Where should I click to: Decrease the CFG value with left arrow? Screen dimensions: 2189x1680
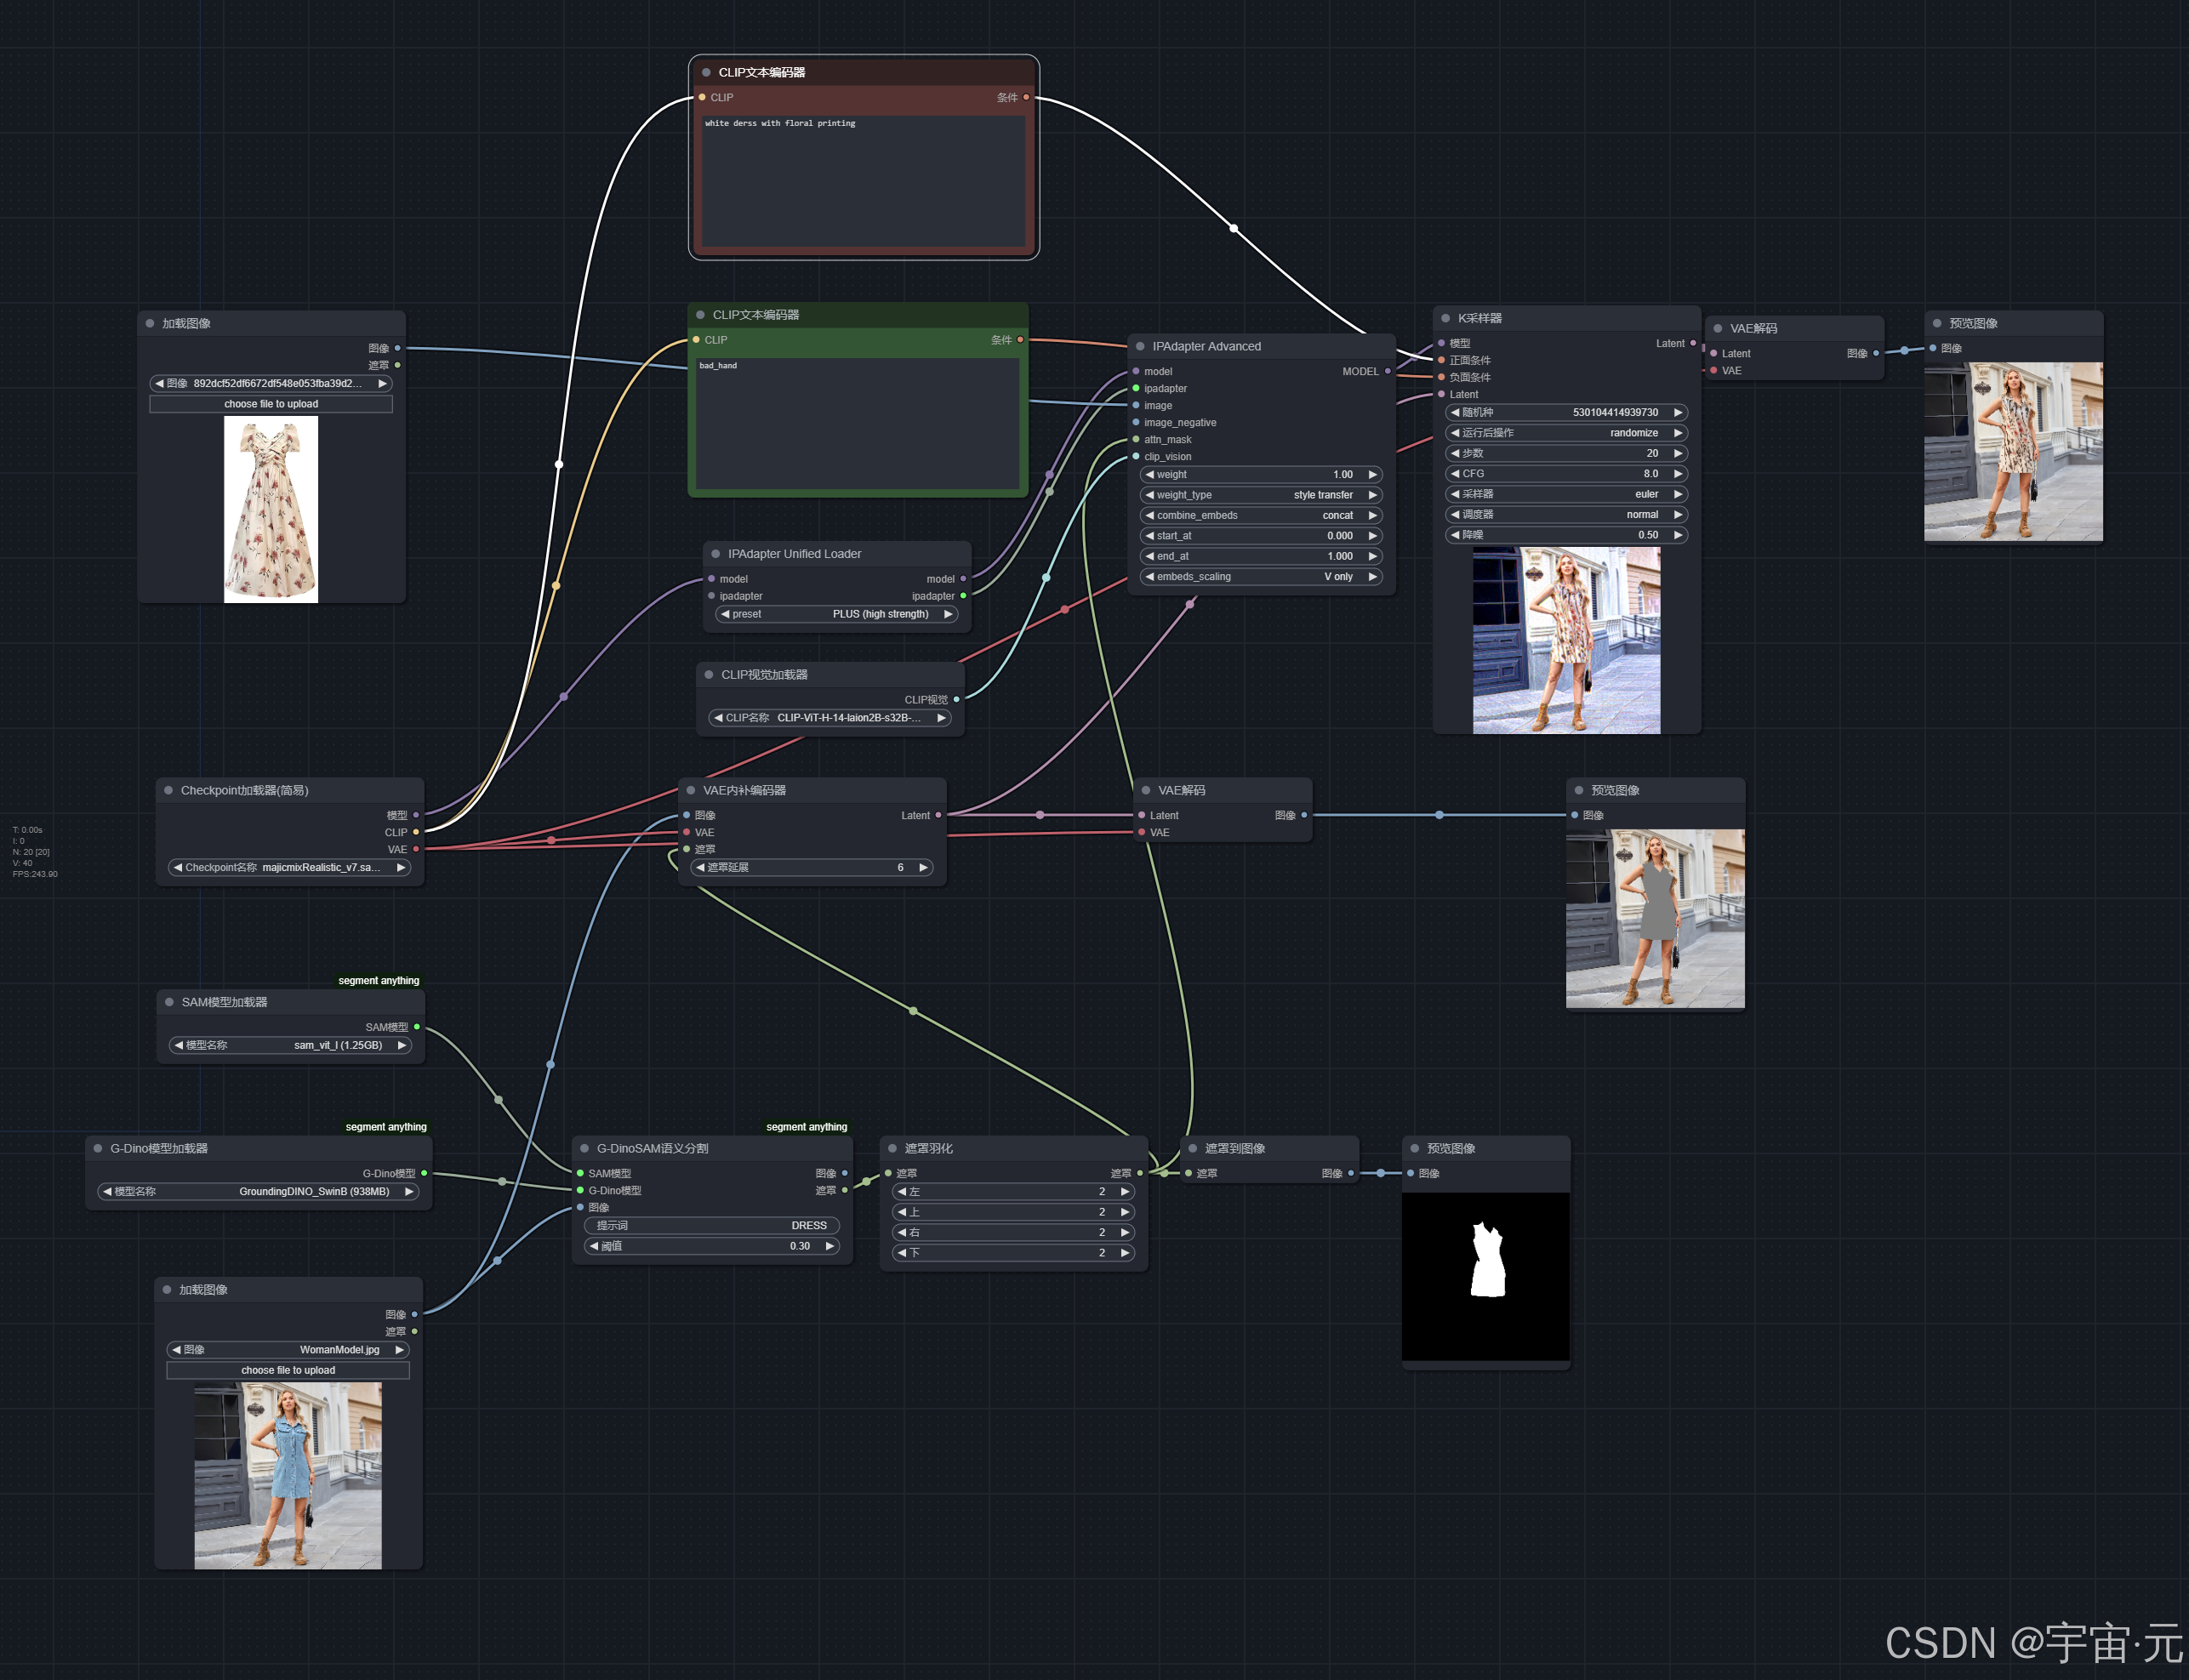(x=1455, y=474)
